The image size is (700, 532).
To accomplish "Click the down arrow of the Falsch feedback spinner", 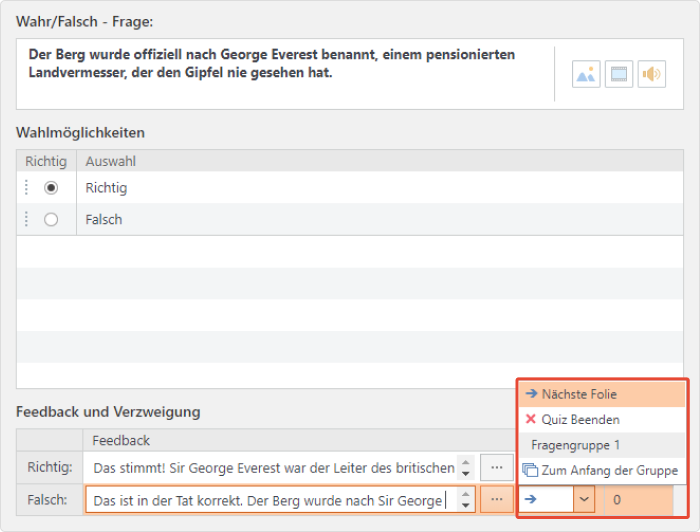I will point(466,505).
